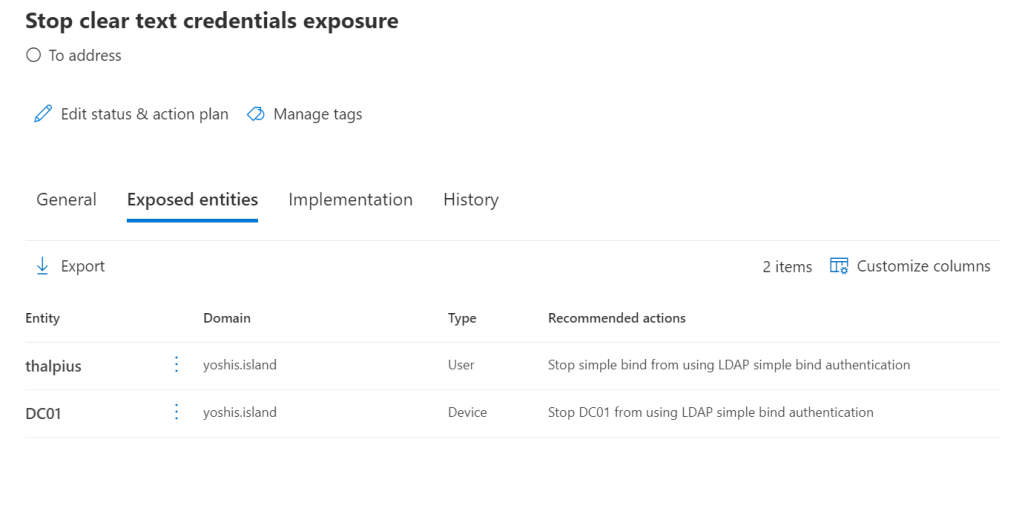
Task: Switch to the General tab
Action: (x=66, y=199)
